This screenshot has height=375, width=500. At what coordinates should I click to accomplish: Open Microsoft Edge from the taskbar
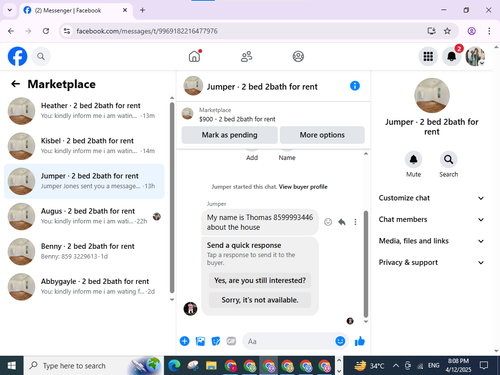point(174,366)
